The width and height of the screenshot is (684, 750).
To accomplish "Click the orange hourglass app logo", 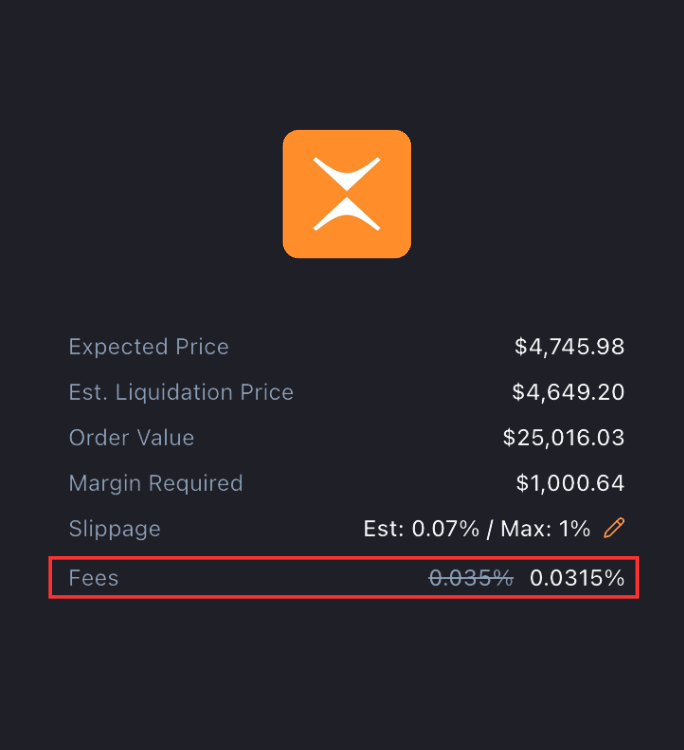I will [346, 194].
